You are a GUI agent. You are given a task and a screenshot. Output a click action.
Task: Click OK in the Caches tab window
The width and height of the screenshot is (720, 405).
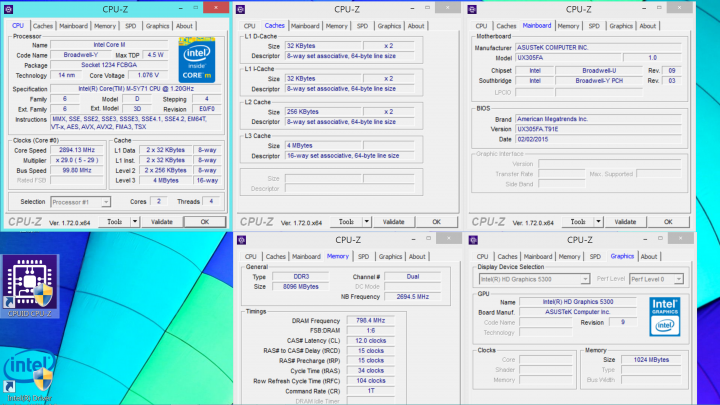(x=436, y=222)
